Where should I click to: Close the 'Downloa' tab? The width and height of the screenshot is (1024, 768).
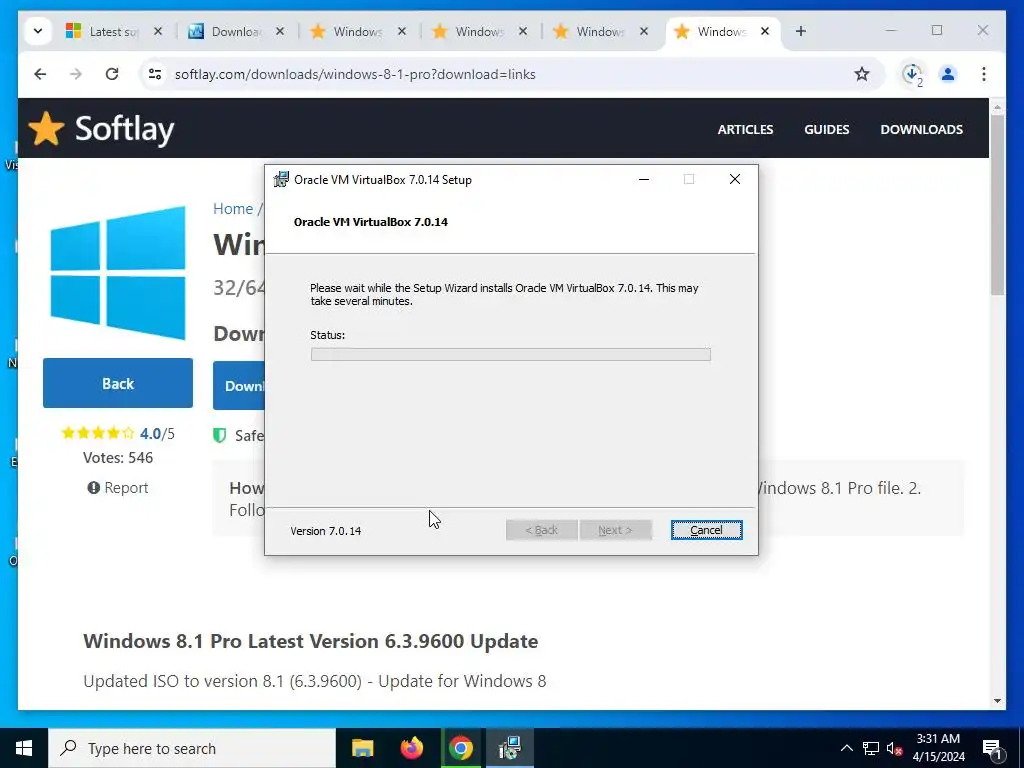point(280,31)
